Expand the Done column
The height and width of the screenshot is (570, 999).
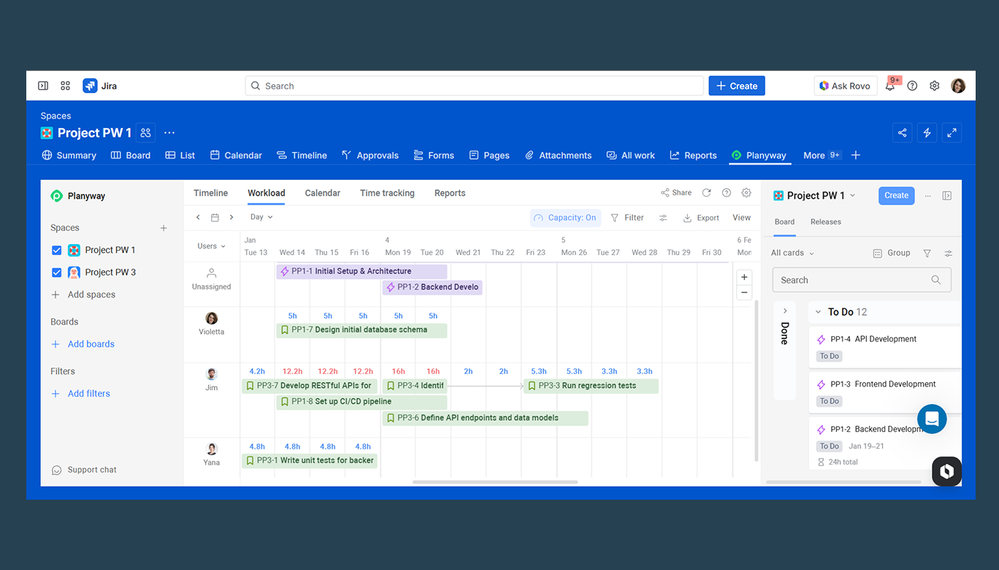coord(785,311)
